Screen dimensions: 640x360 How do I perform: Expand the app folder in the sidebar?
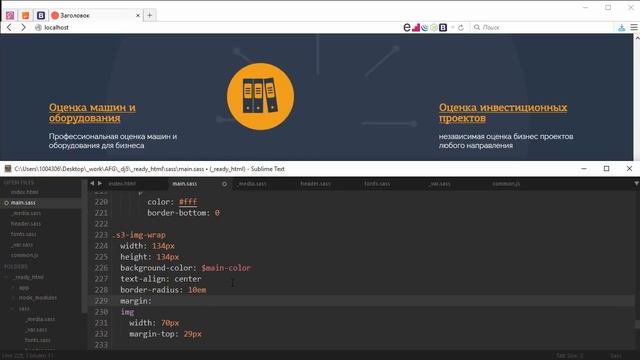[x=13, y=288]
